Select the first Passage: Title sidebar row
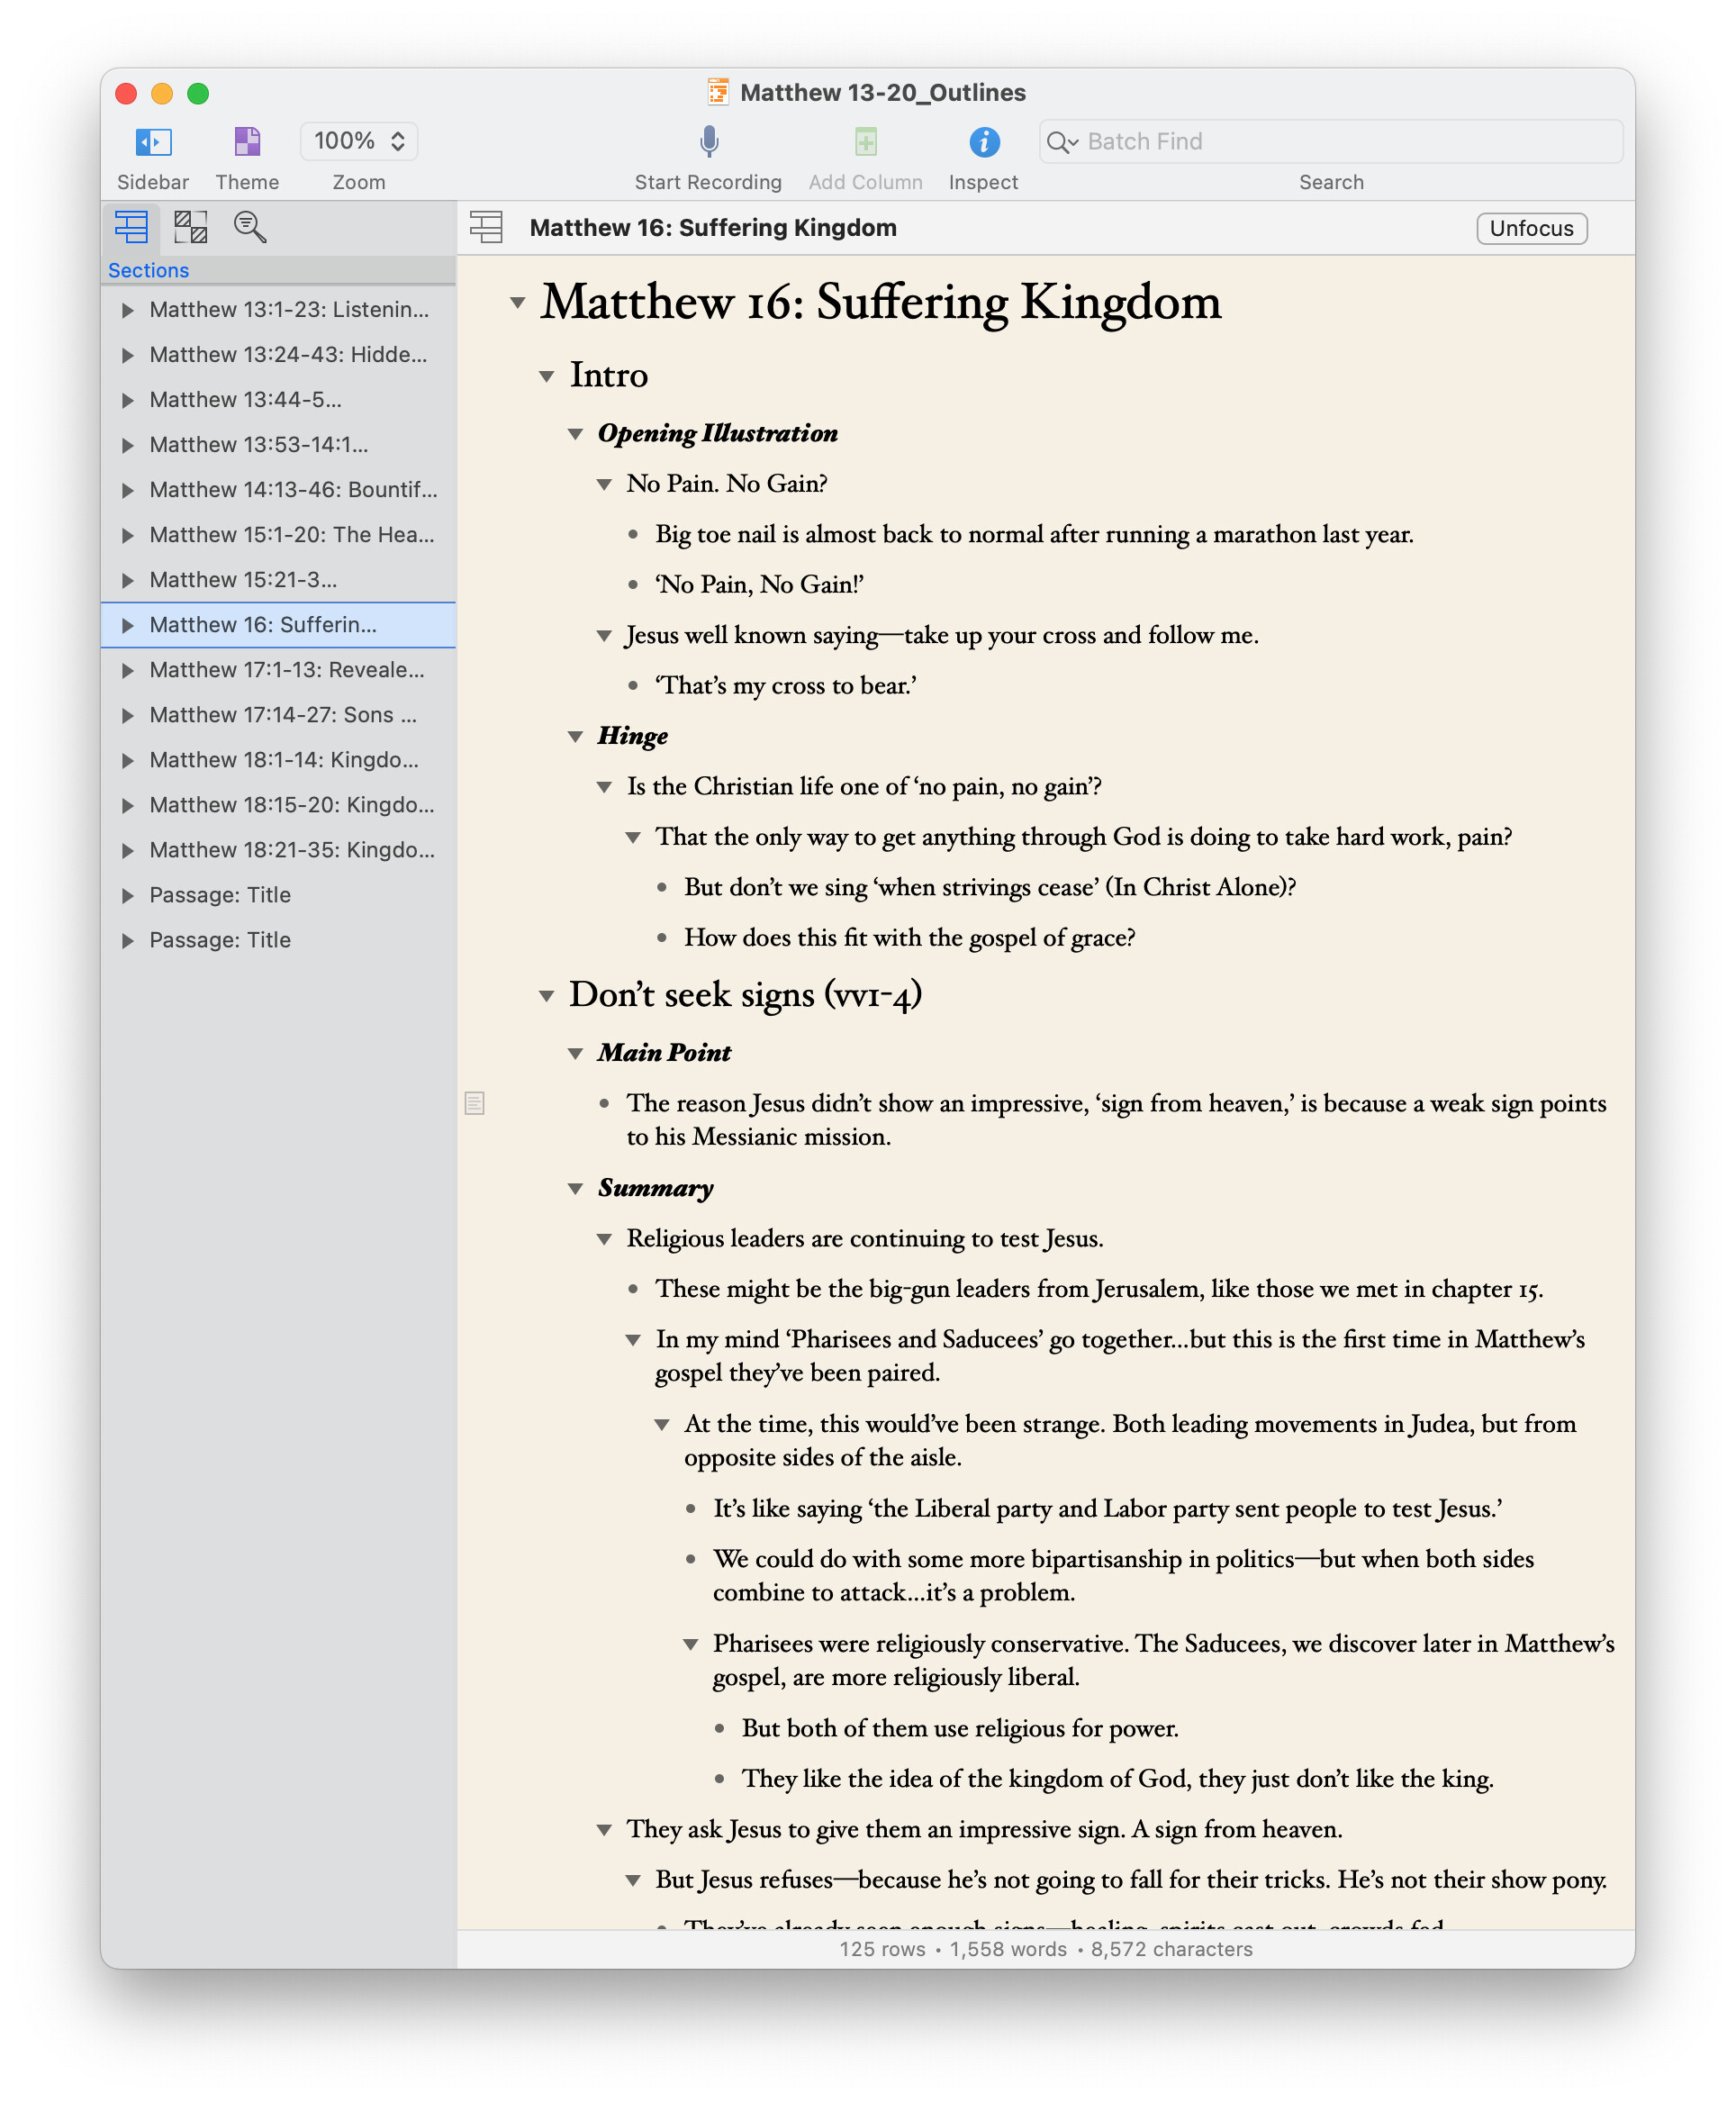The image size is (1736, 2102). click(278, 895)
